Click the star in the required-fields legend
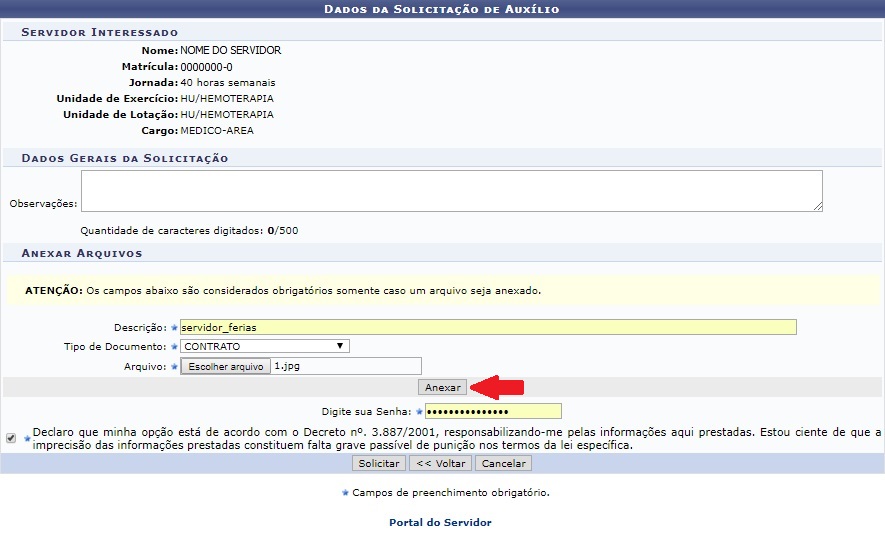This screenshot has width=885, height=533. coord(345,493)
